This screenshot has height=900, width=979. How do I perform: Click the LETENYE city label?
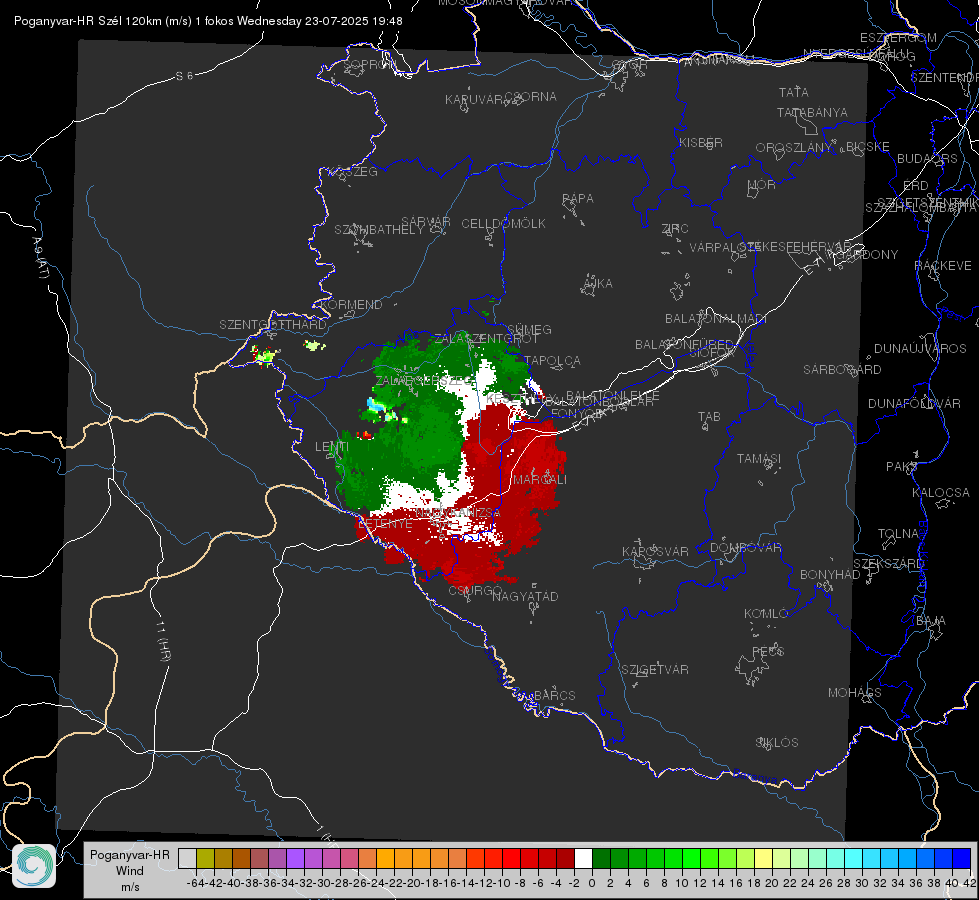tap(385, 524)
